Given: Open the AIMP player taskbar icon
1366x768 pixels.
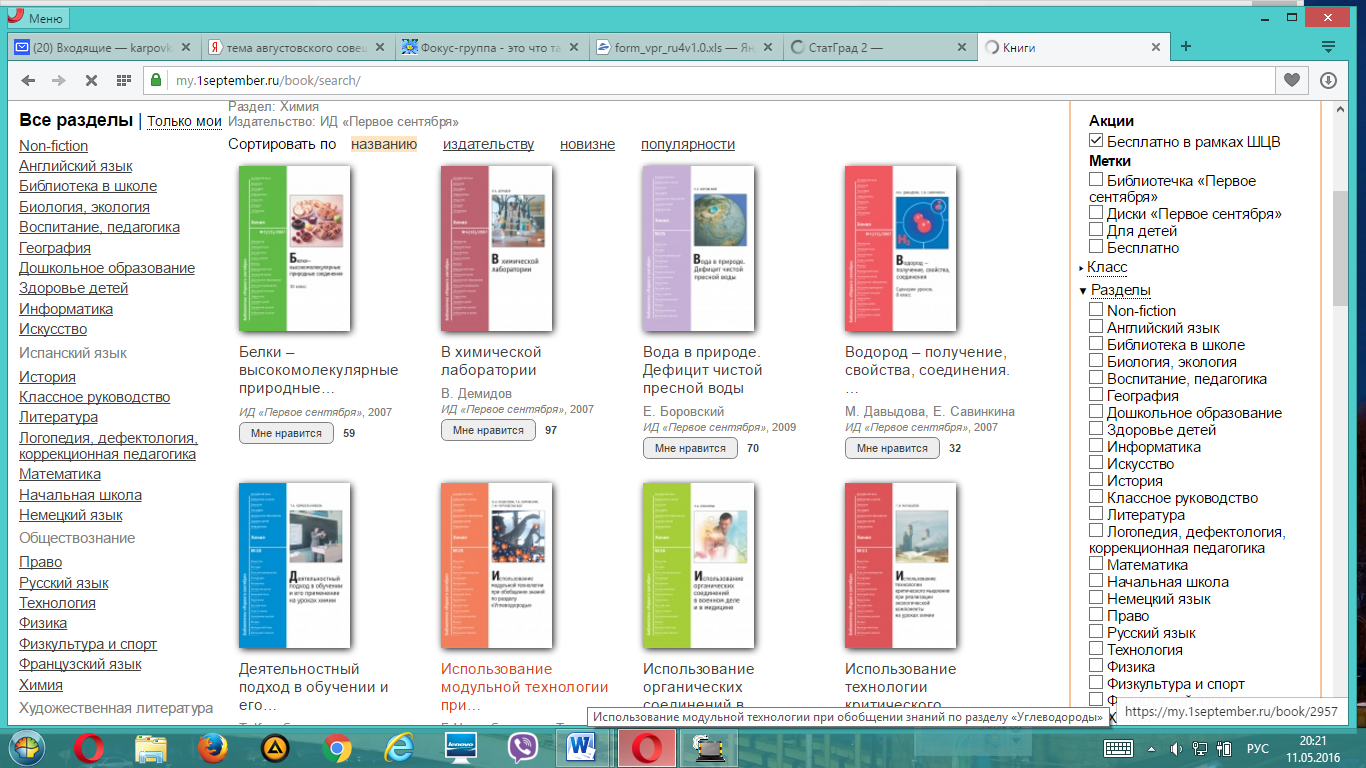Looking at the screenshot, I should pyautogui.click(x=274, y=747).
